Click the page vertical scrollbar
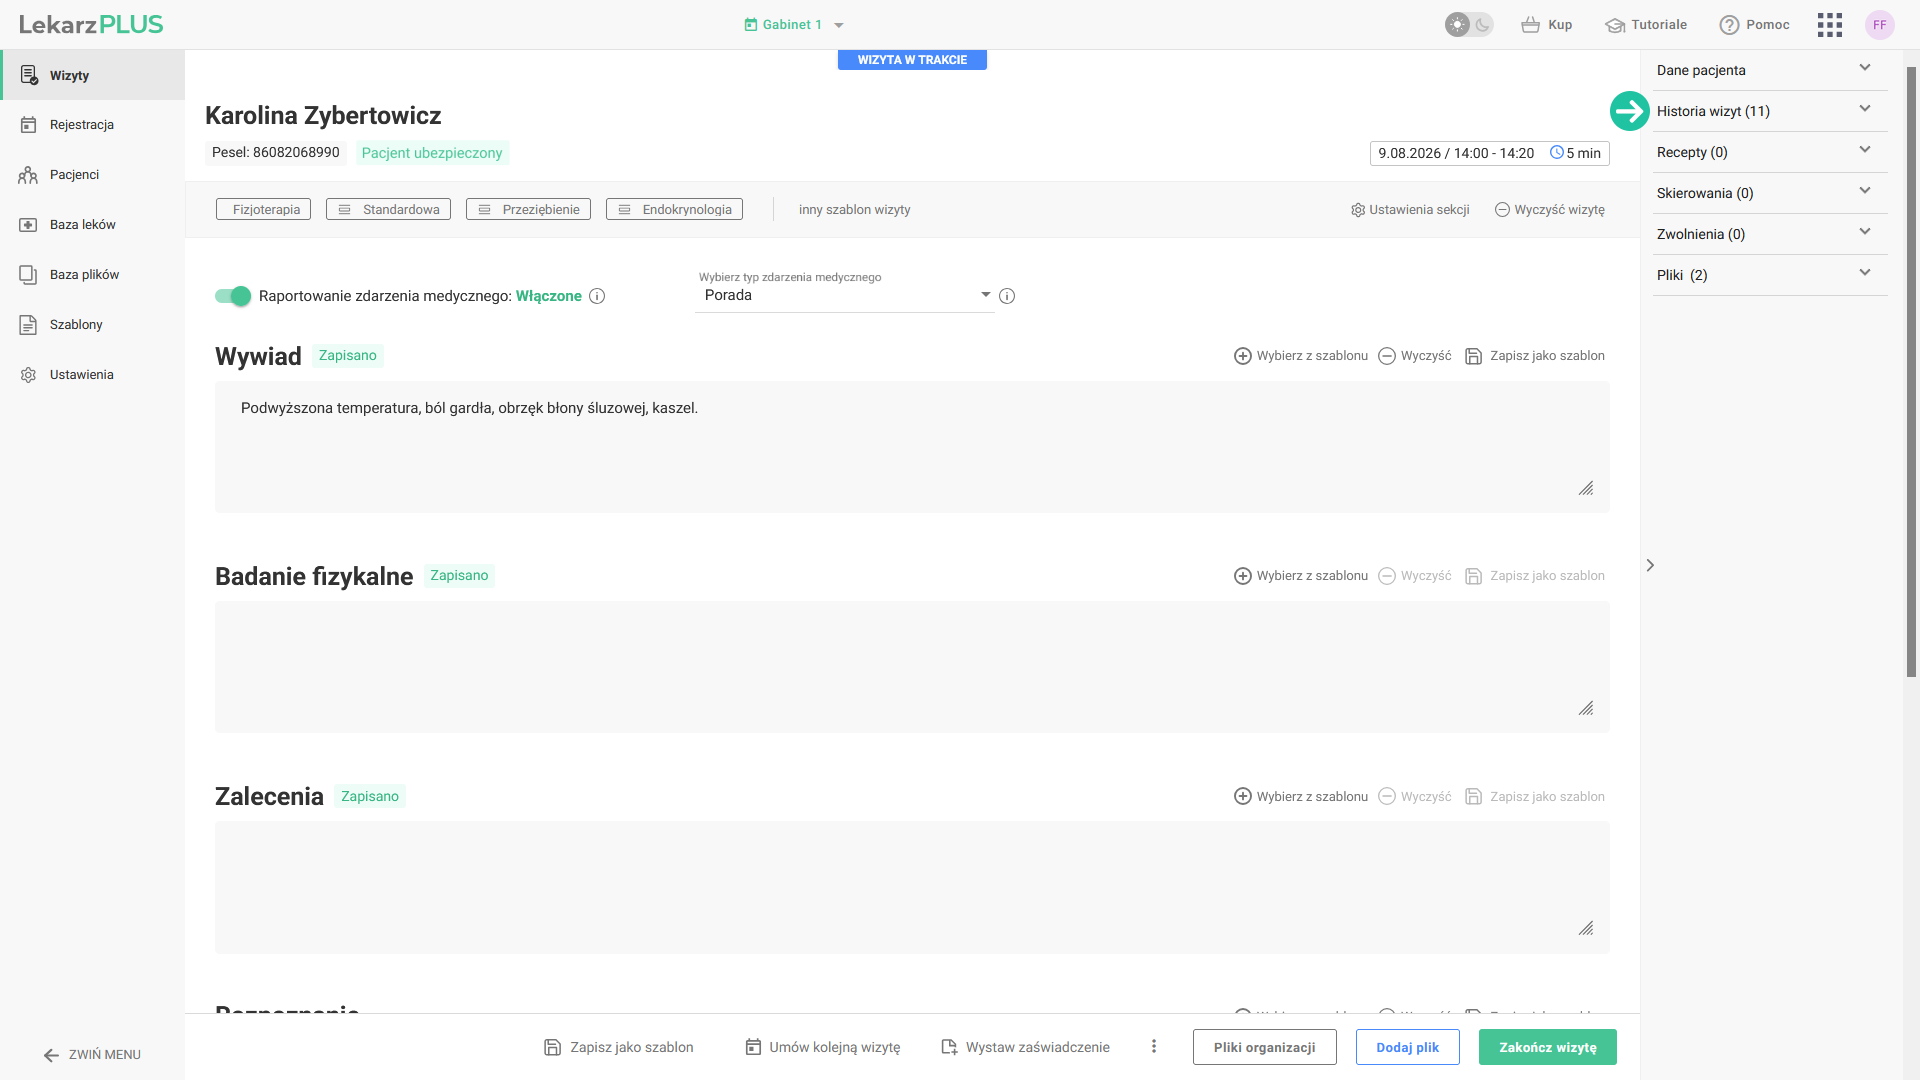This screenshot has width=1920, height=1080. (1911, 372)
